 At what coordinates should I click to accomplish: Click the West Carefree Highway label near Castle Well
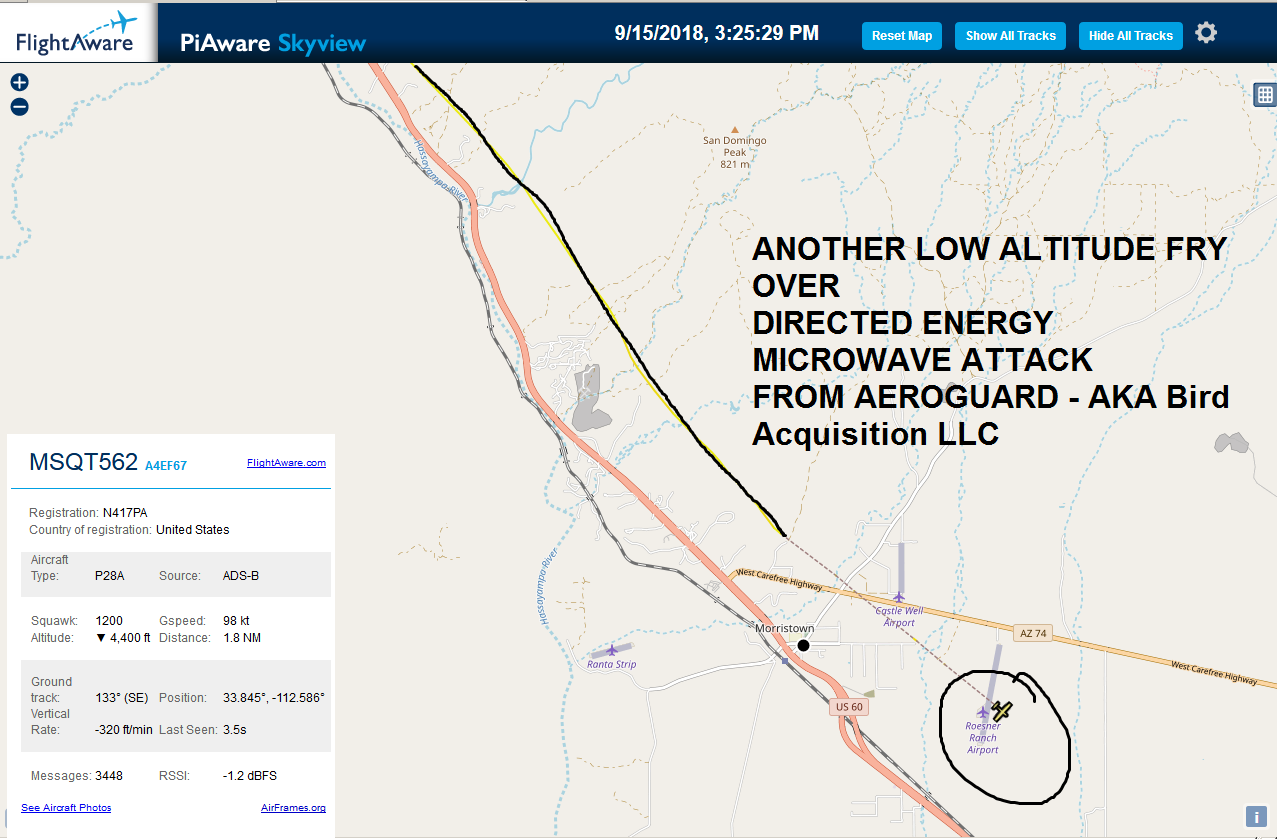tap(778, 579)
